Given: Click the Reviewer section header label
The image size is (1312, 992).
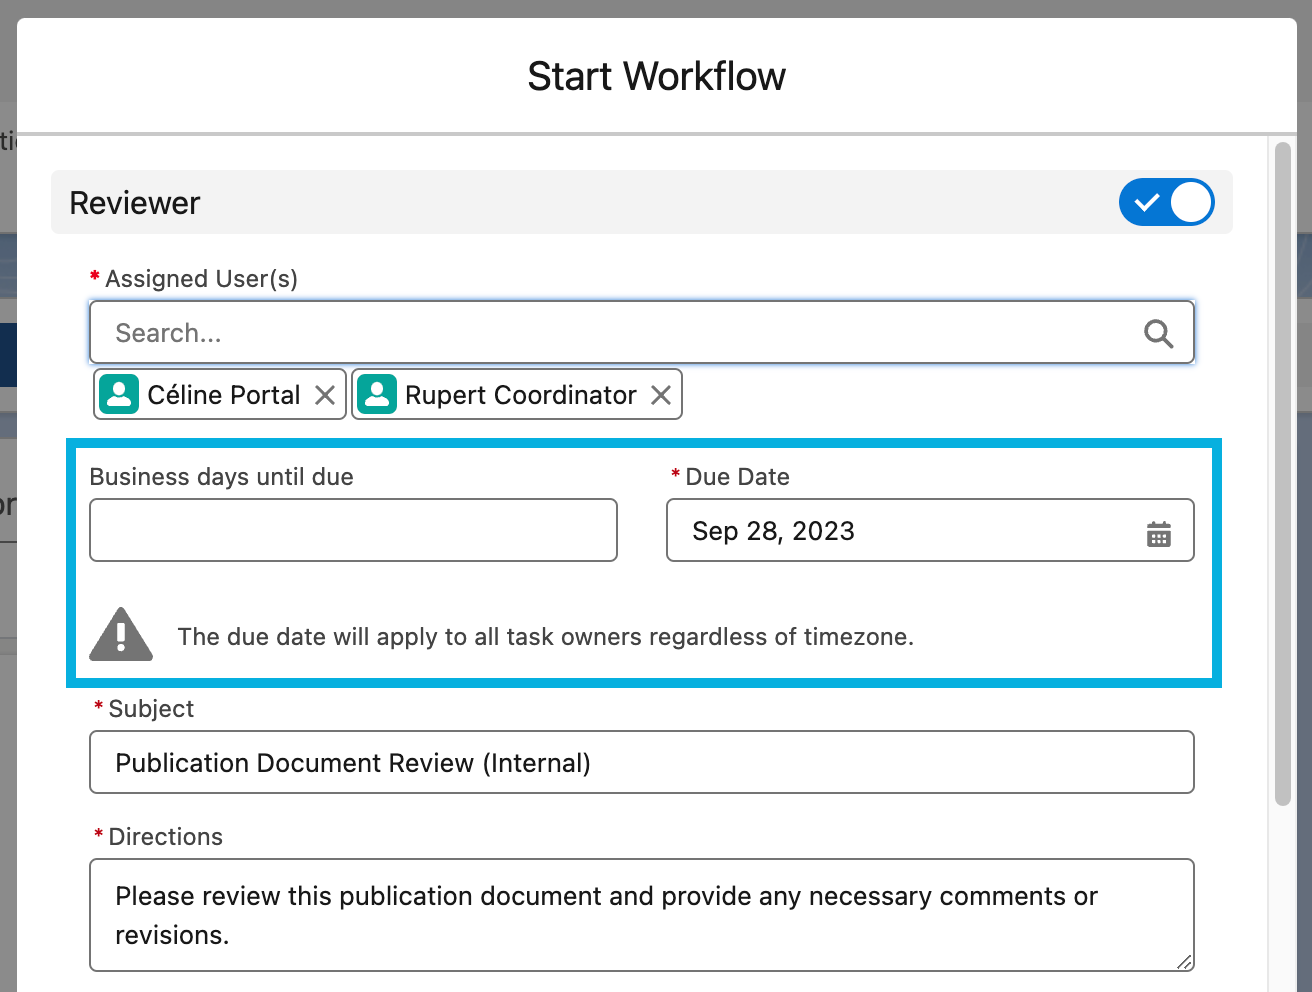Looking at the screenshot, I should pyautogui.click(x=135, y=203).
